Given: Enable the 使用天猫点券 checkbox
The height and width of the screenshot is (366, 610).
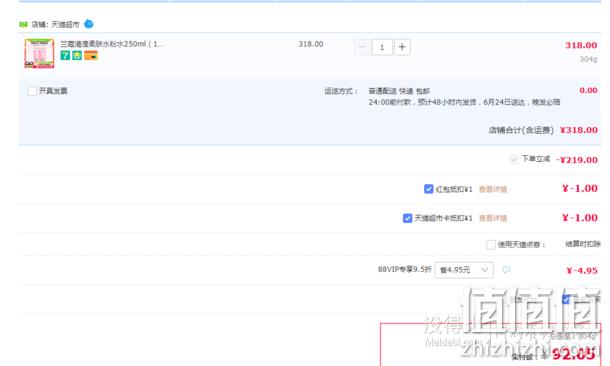Looking at the screenshot, I should coord(491,245).
